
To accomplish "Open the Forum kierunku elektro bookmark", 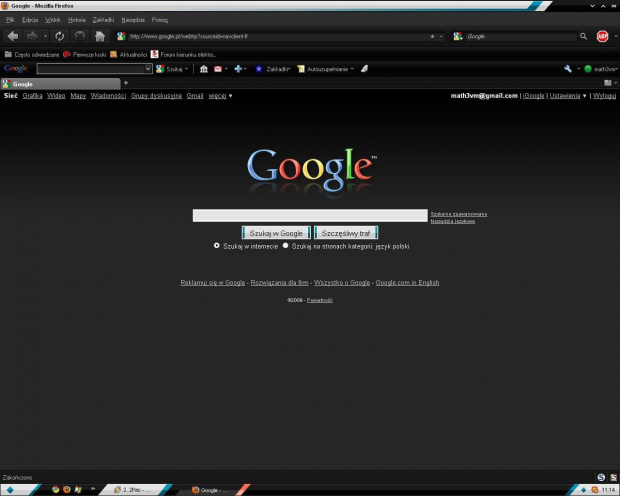I will [x=183, y=55].
